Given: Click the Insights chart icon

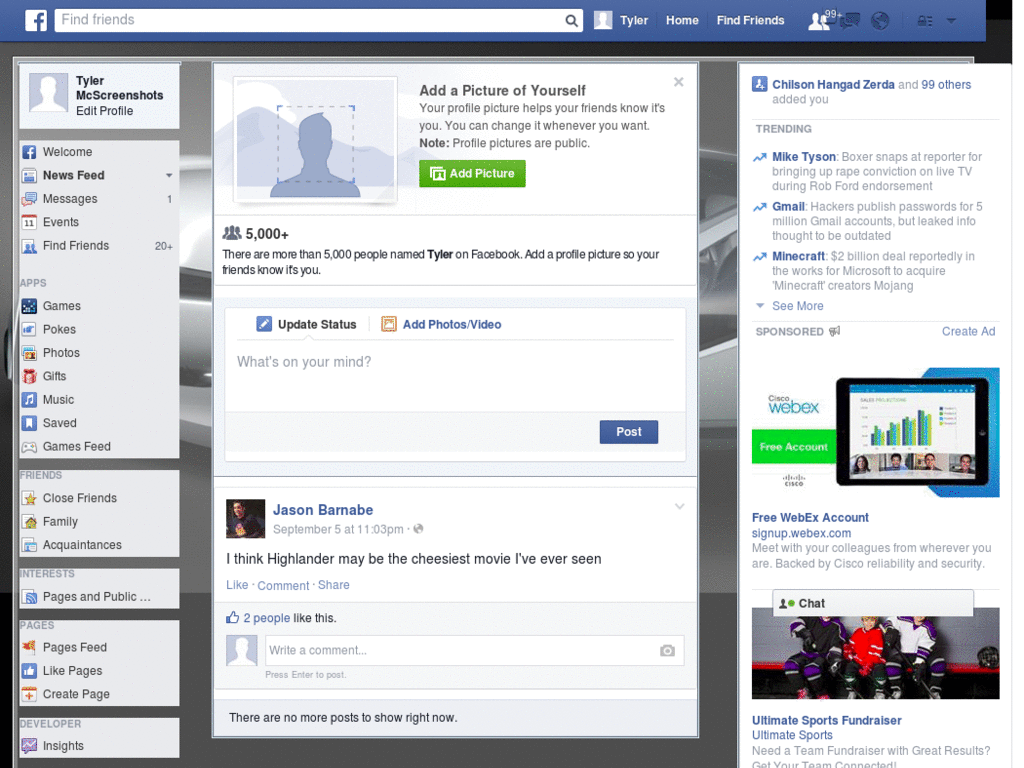Looking at the screenshot, I should 29,745.
